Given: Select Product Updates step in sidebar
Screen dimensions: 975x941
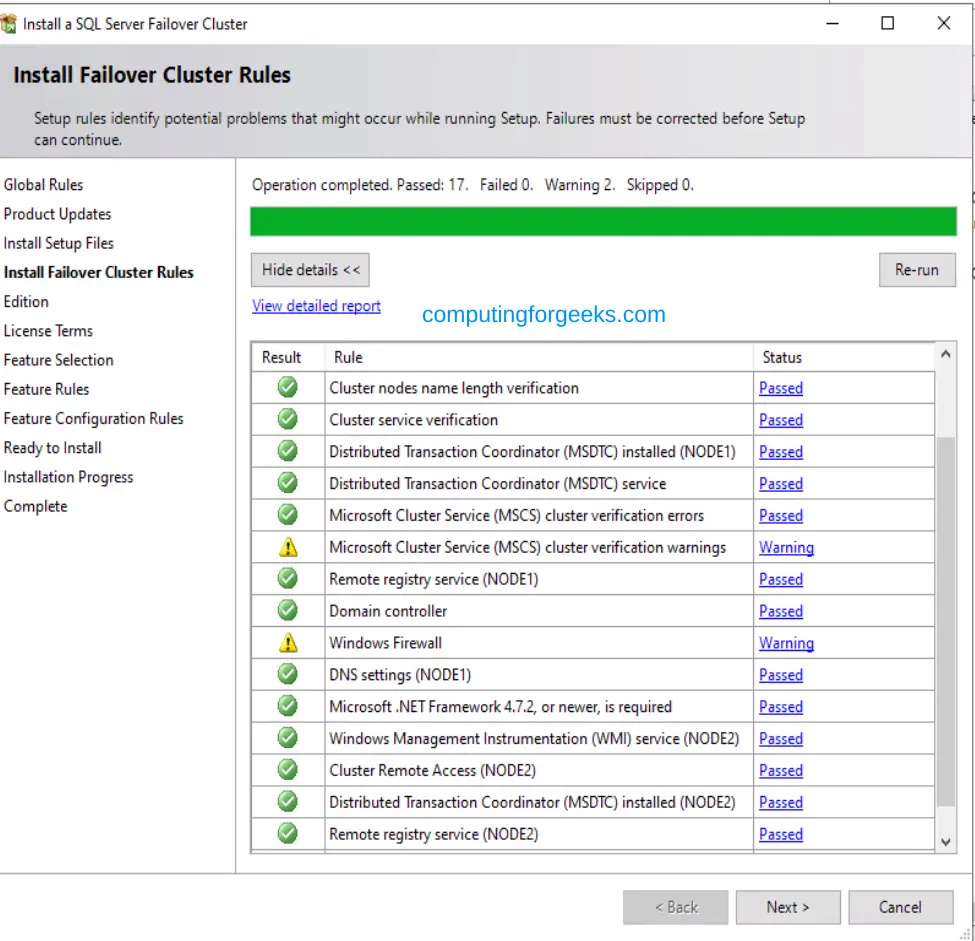Looking at the screenshot, I should coord(57,214).
